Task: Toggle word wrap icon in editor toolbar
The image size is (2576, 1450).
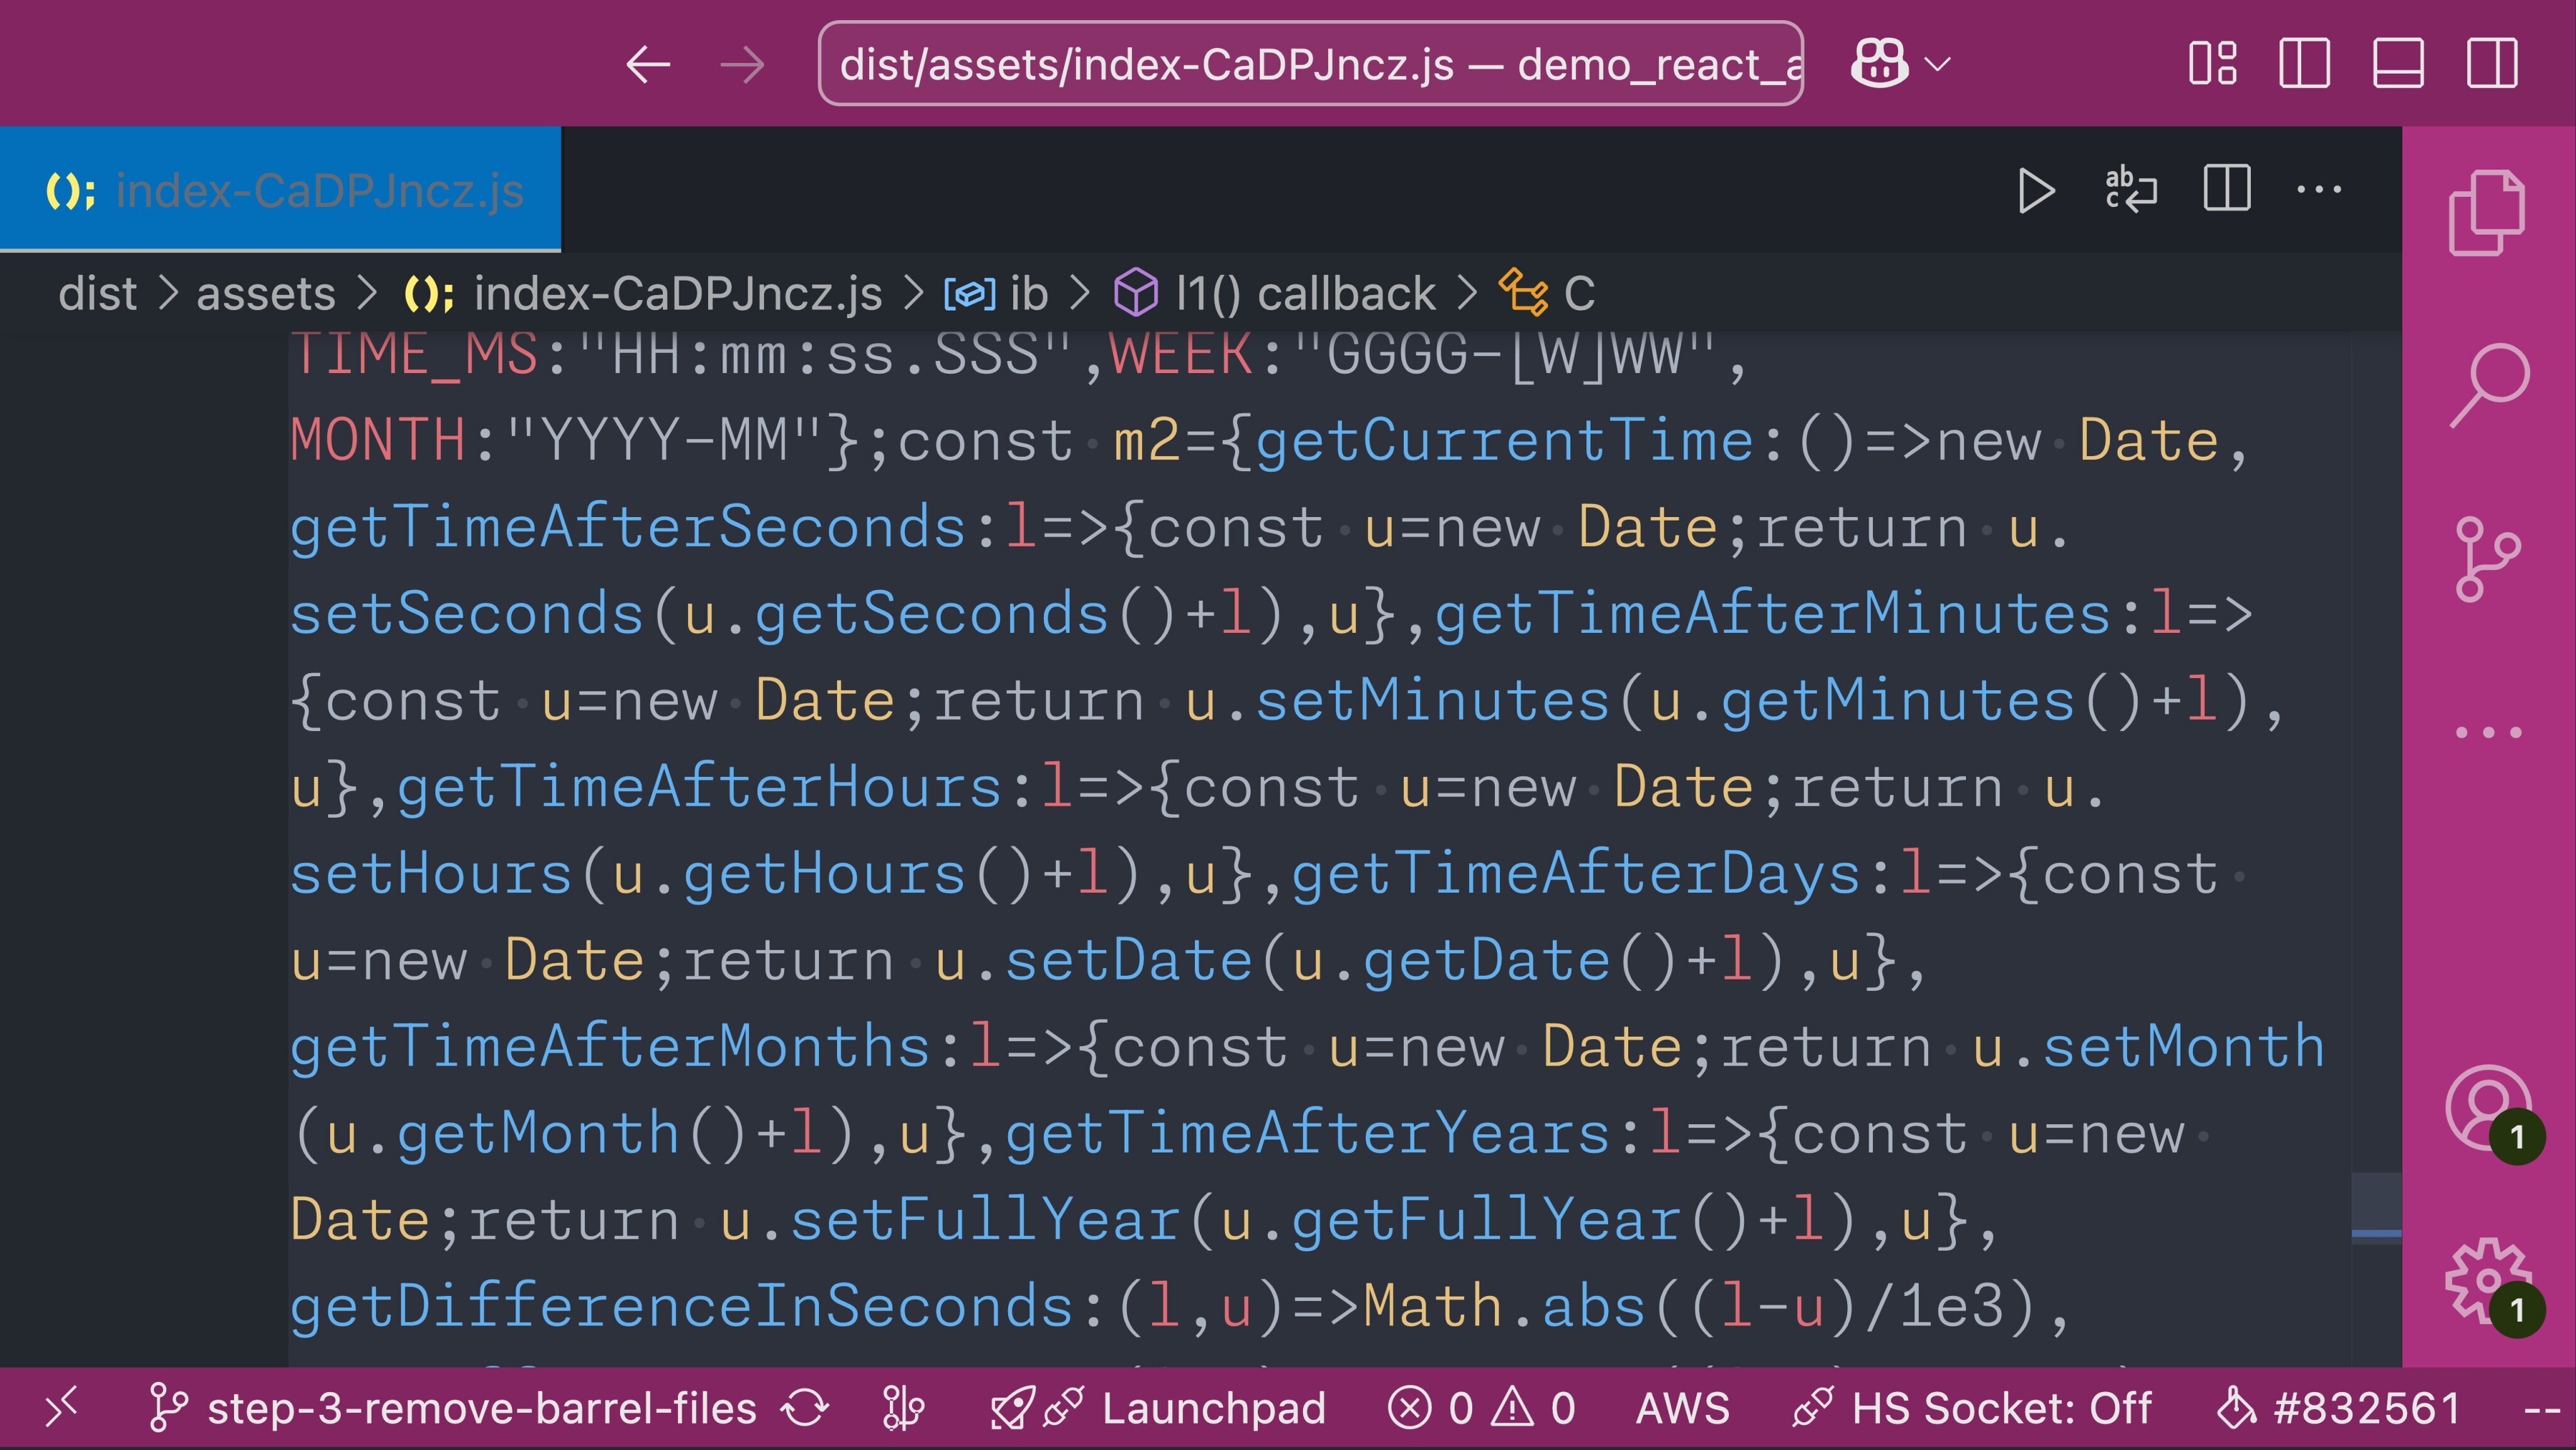Action: click(x=2131, y=190)
